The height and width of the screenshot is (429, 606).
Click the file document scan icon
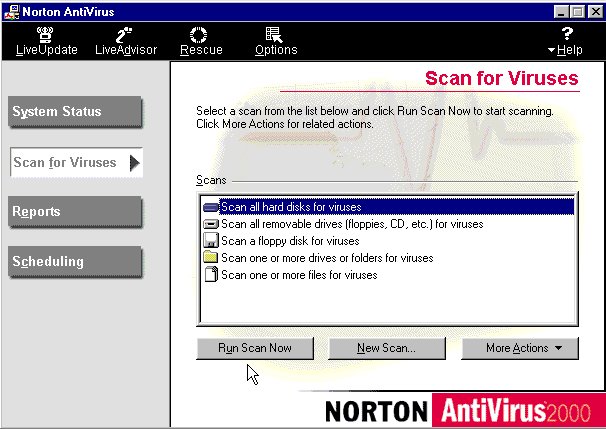[210, 275]
